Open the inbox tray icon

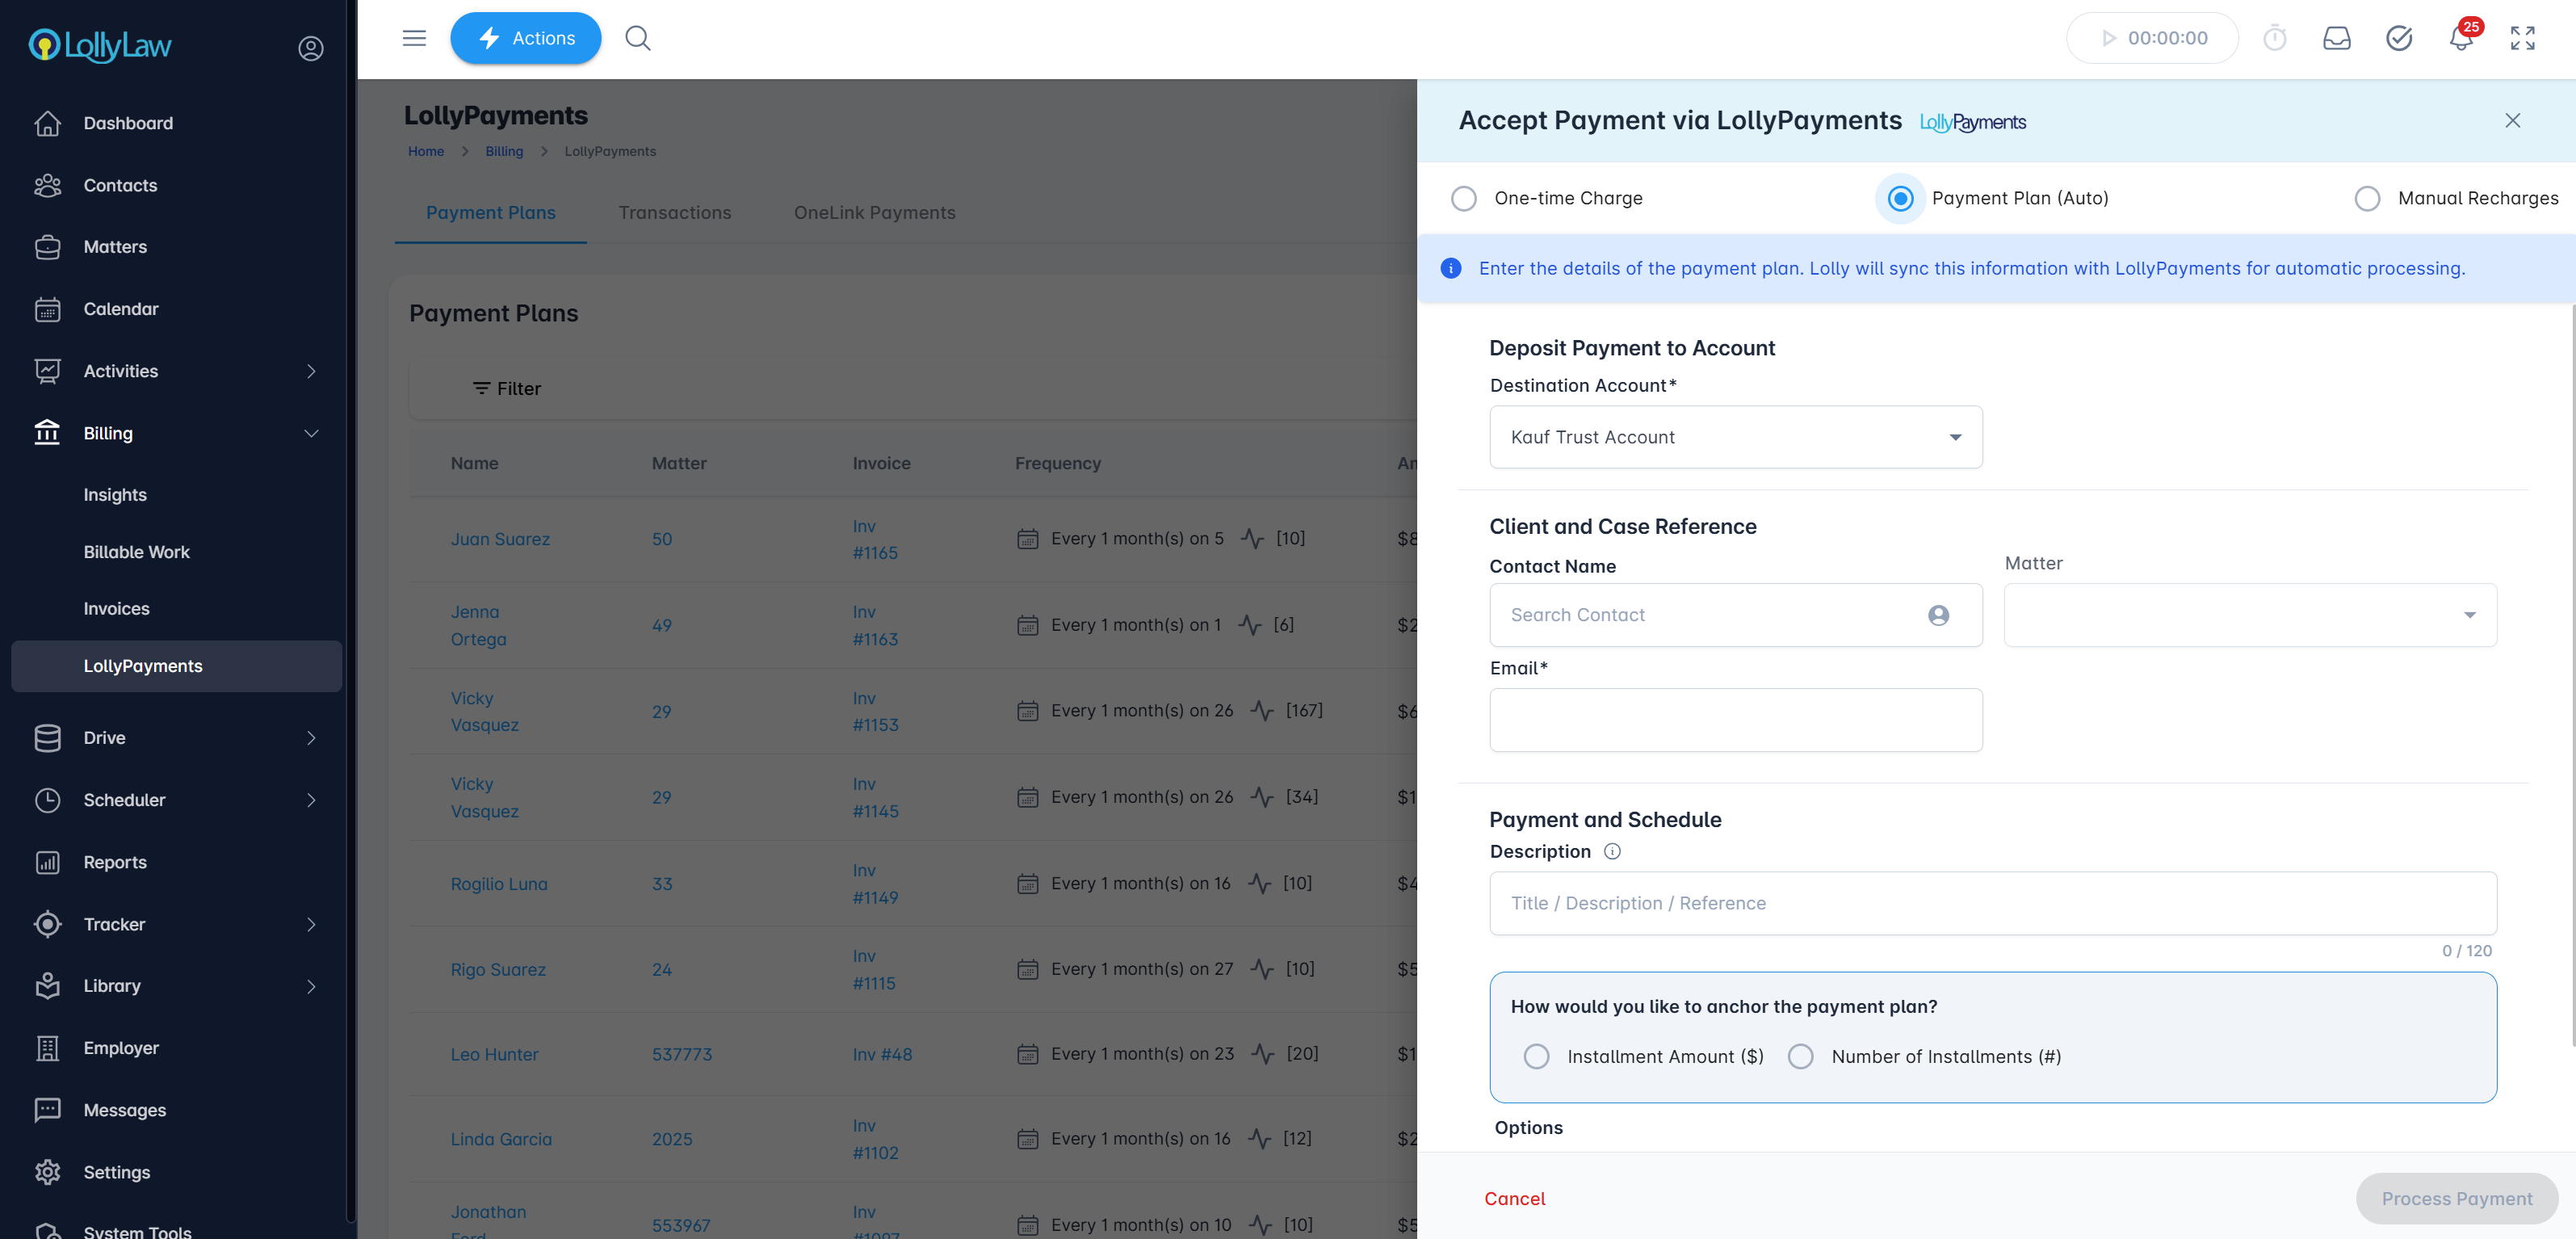[2336, 38]
